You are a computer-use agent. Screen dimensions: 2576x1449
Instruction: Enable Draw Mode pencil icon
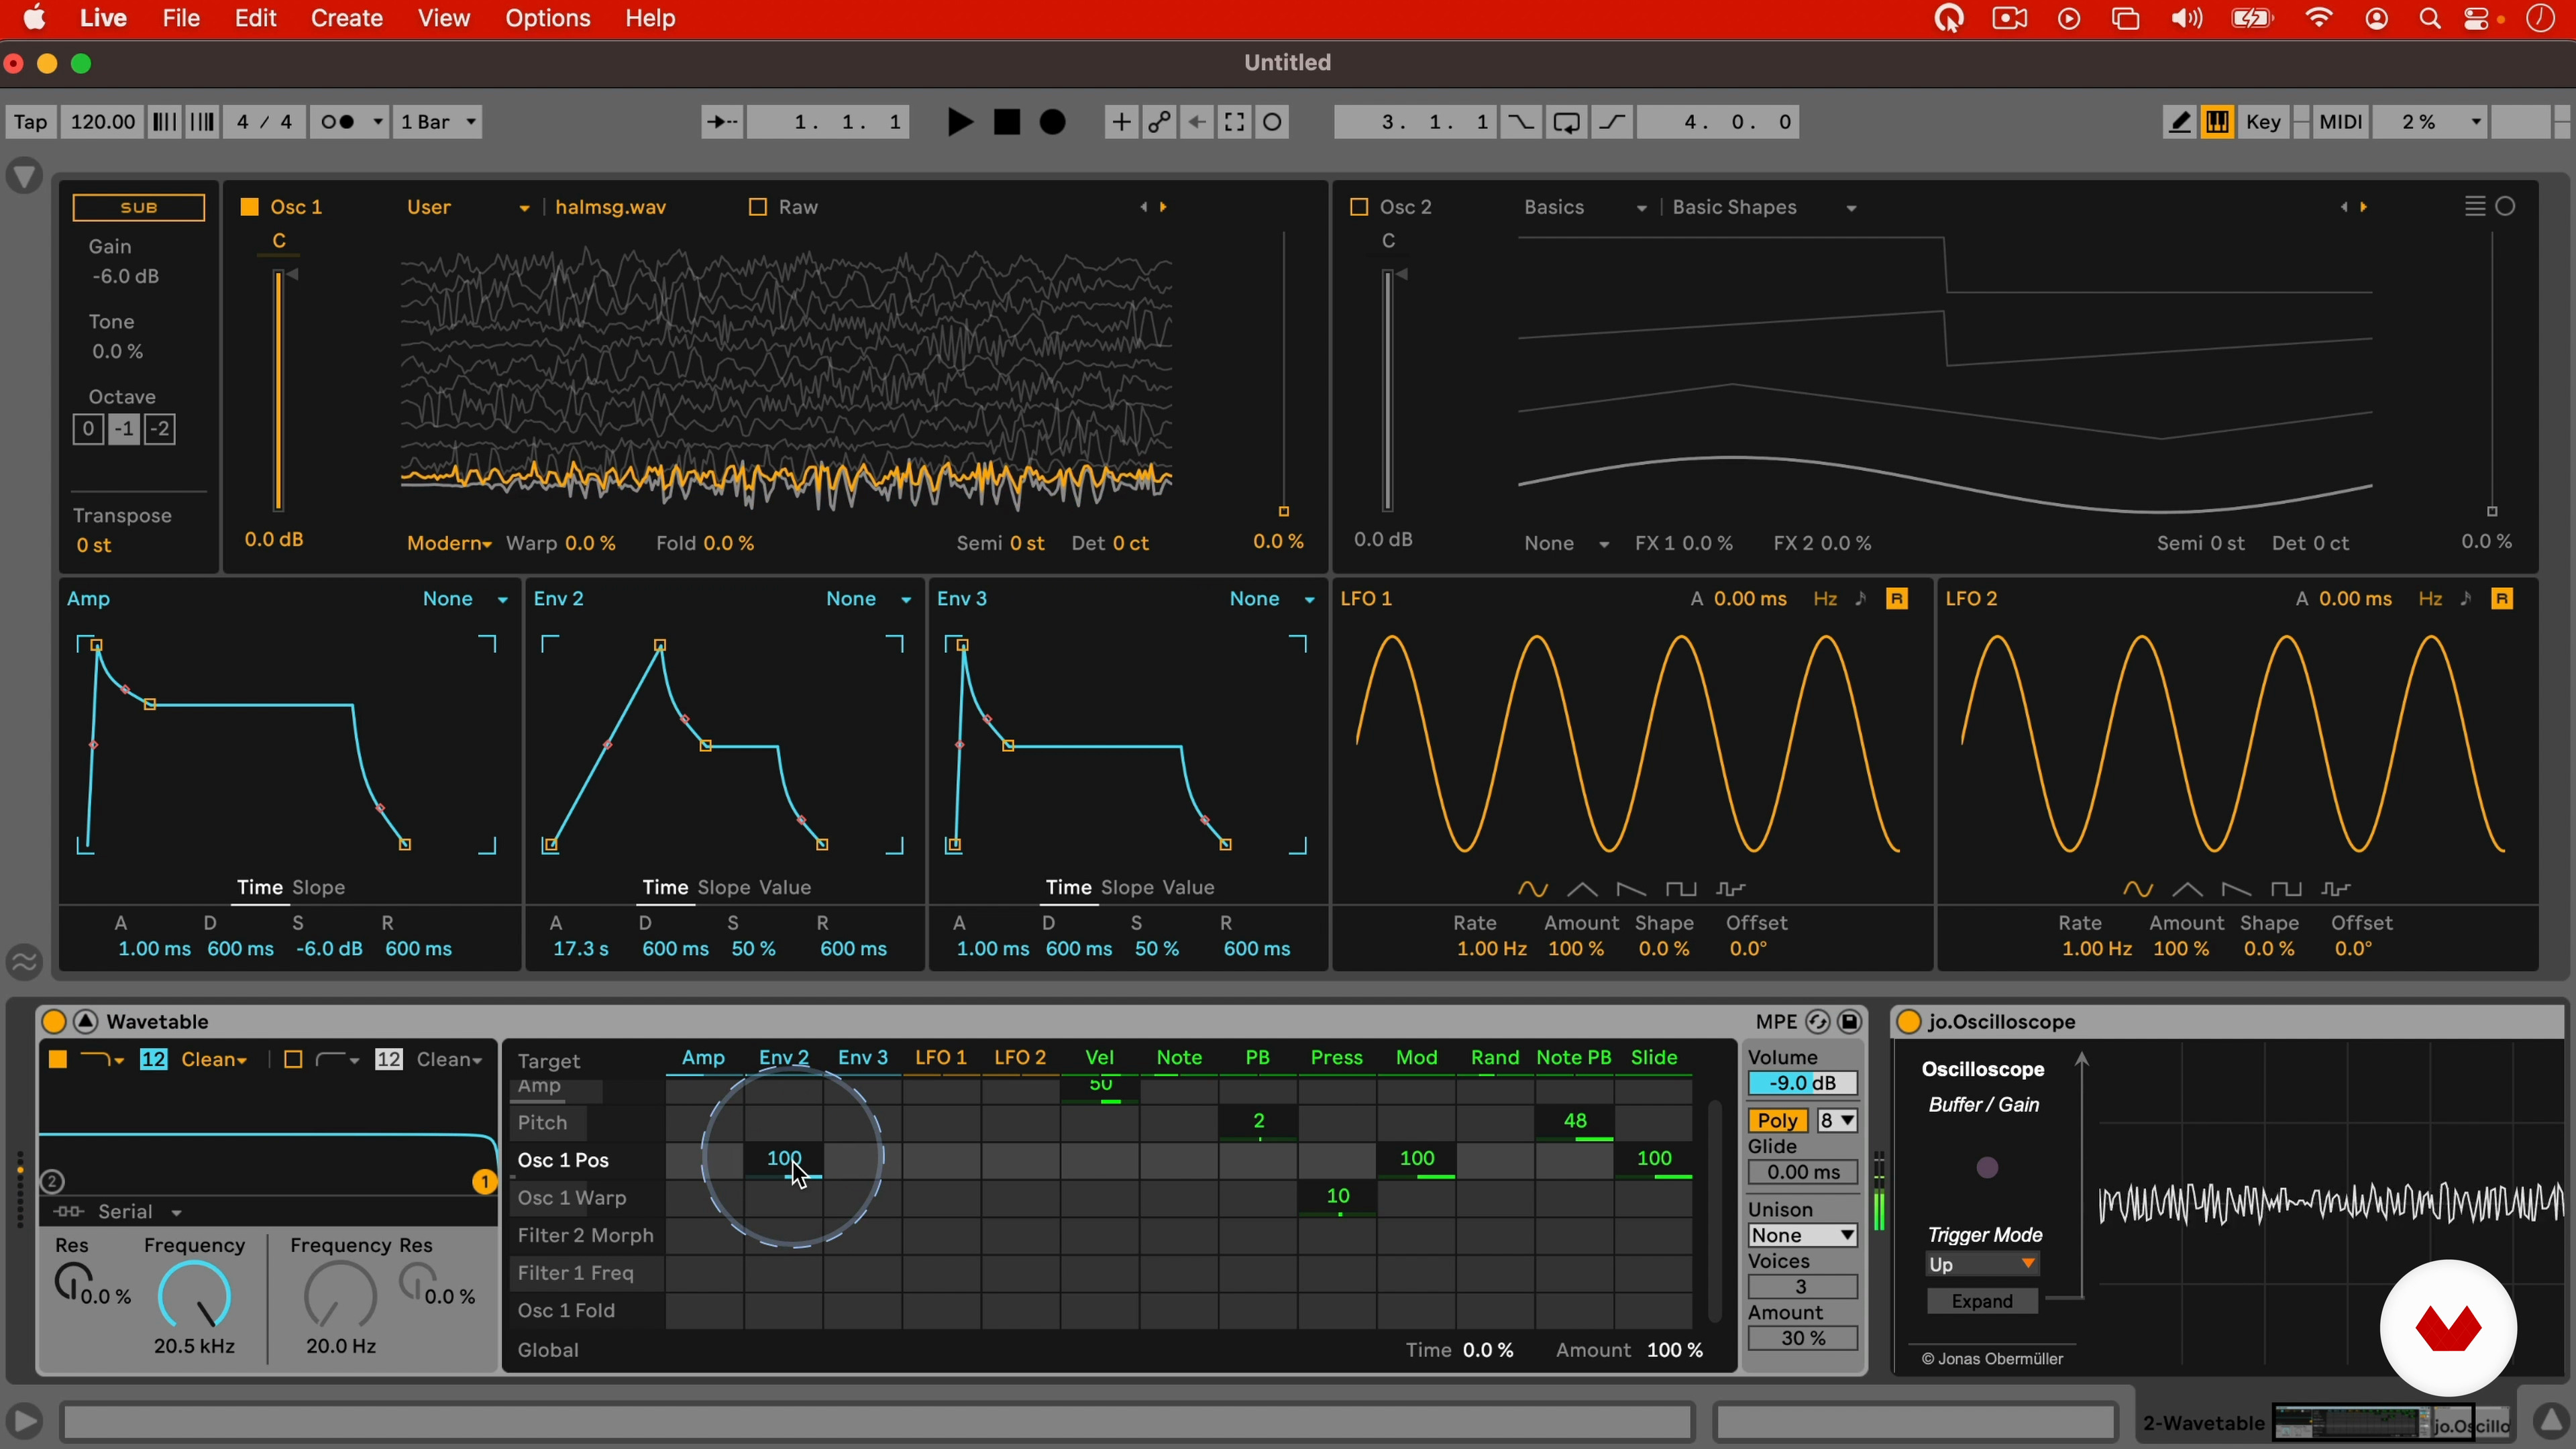coord(2180,122)
